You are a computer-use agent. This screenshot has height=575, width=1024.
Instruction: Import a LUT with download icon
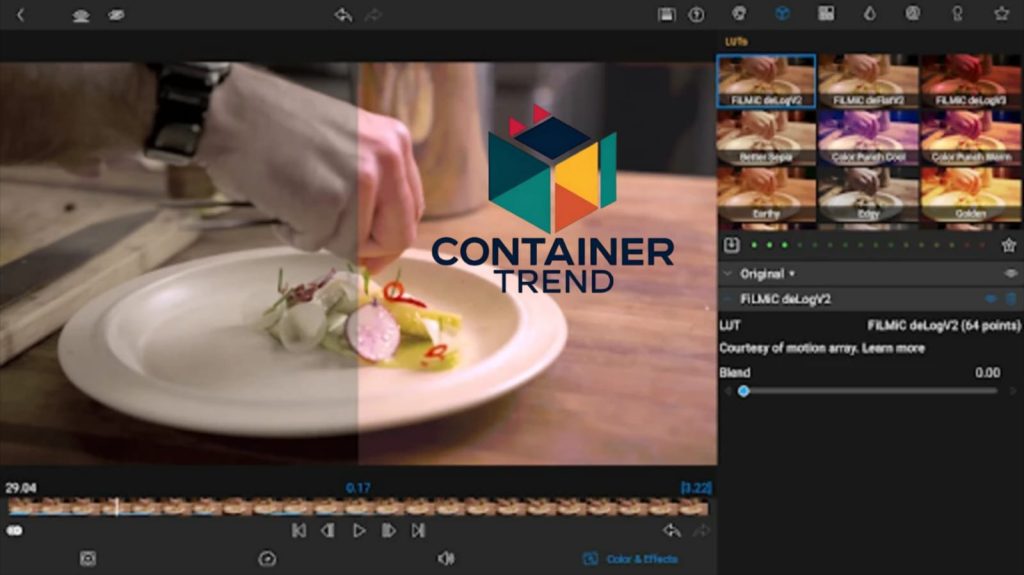click(731, 245)
